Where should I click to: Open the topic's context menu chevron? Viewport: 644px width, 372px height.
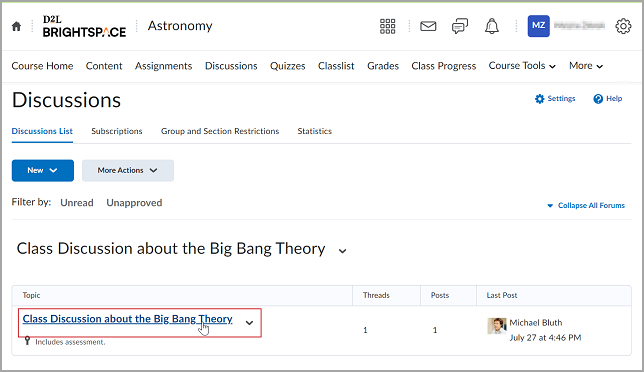point(249,323)
